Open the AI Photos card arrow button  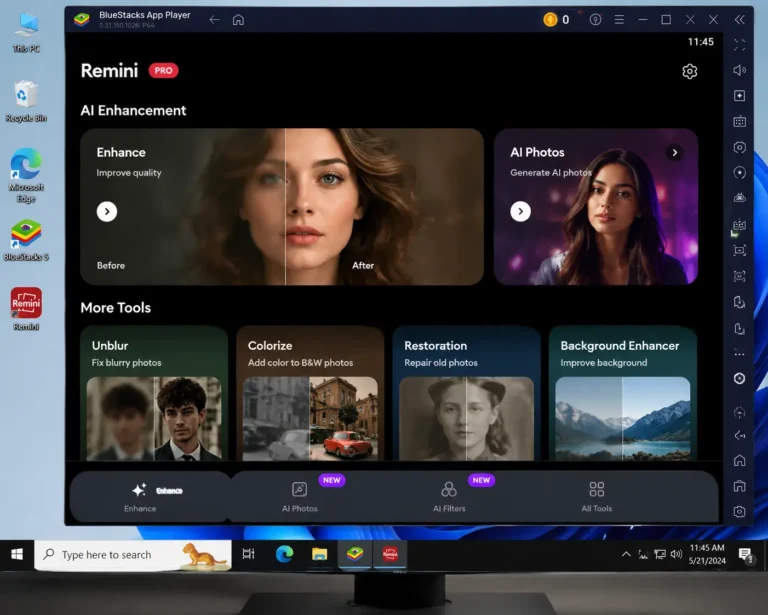pyautogui.click(x=521, y=212)
